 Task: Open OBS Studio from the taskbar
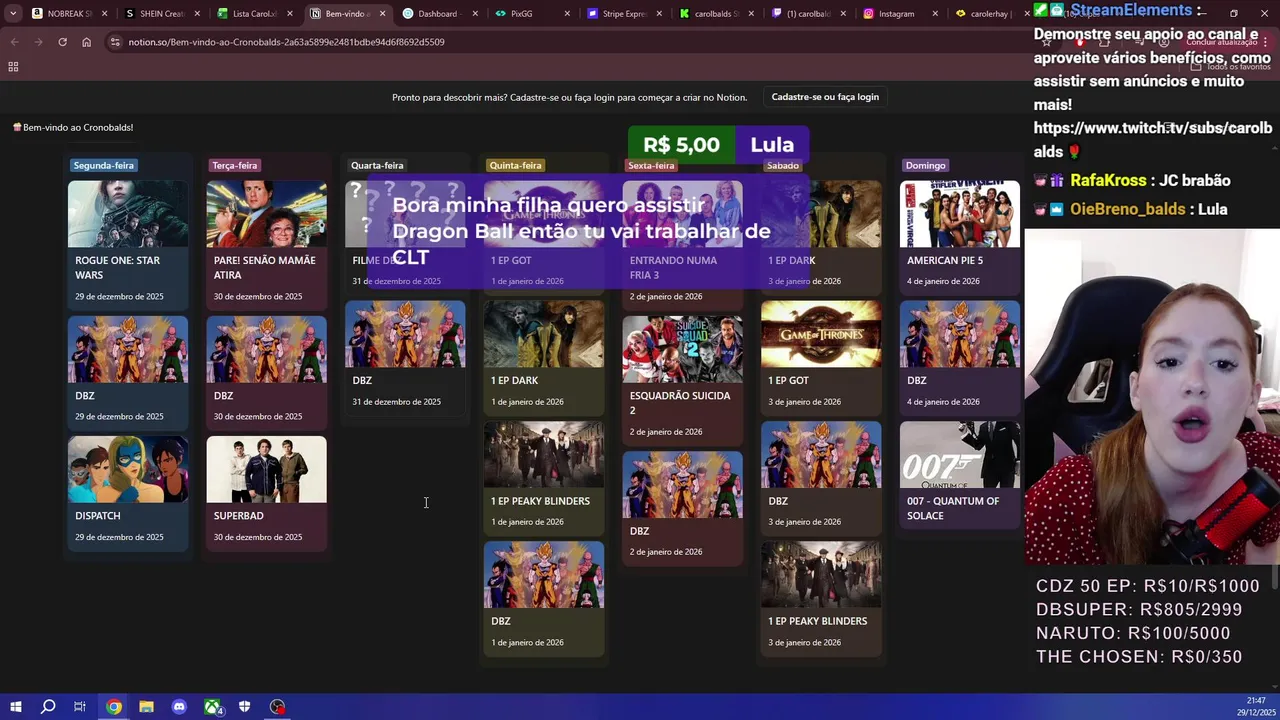pyautogui.click(x=278, y=707)
